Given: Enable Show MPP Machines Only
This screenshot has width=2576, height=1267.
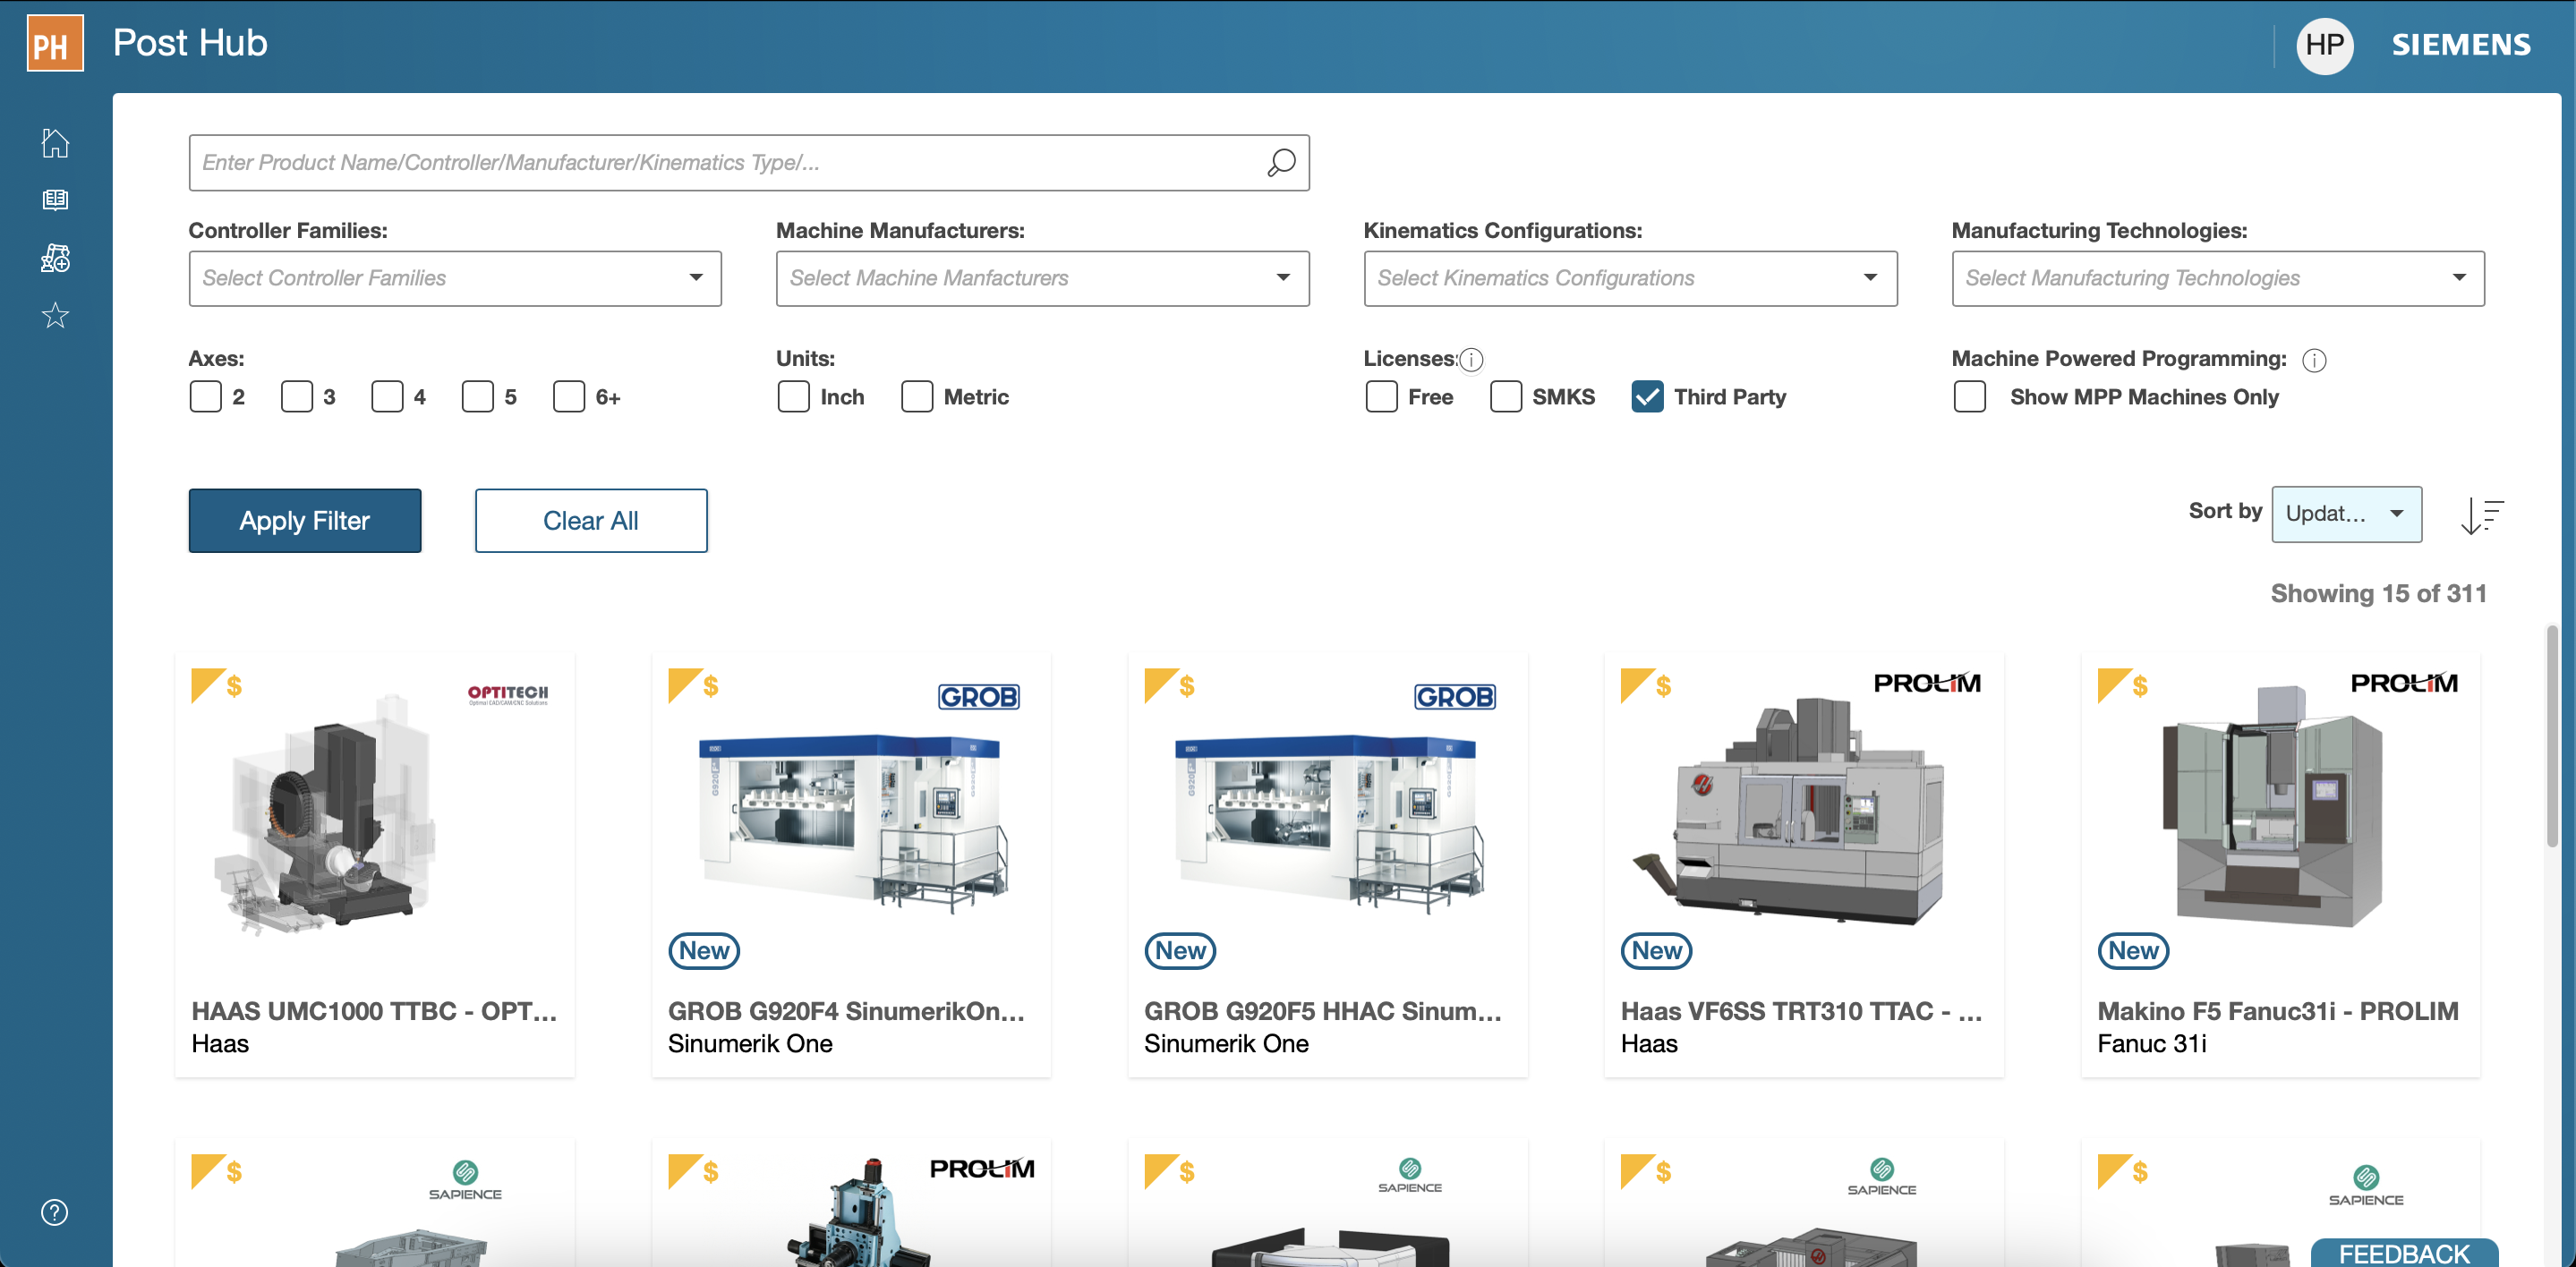Looking at the screenshot, I should (1969, 397).
